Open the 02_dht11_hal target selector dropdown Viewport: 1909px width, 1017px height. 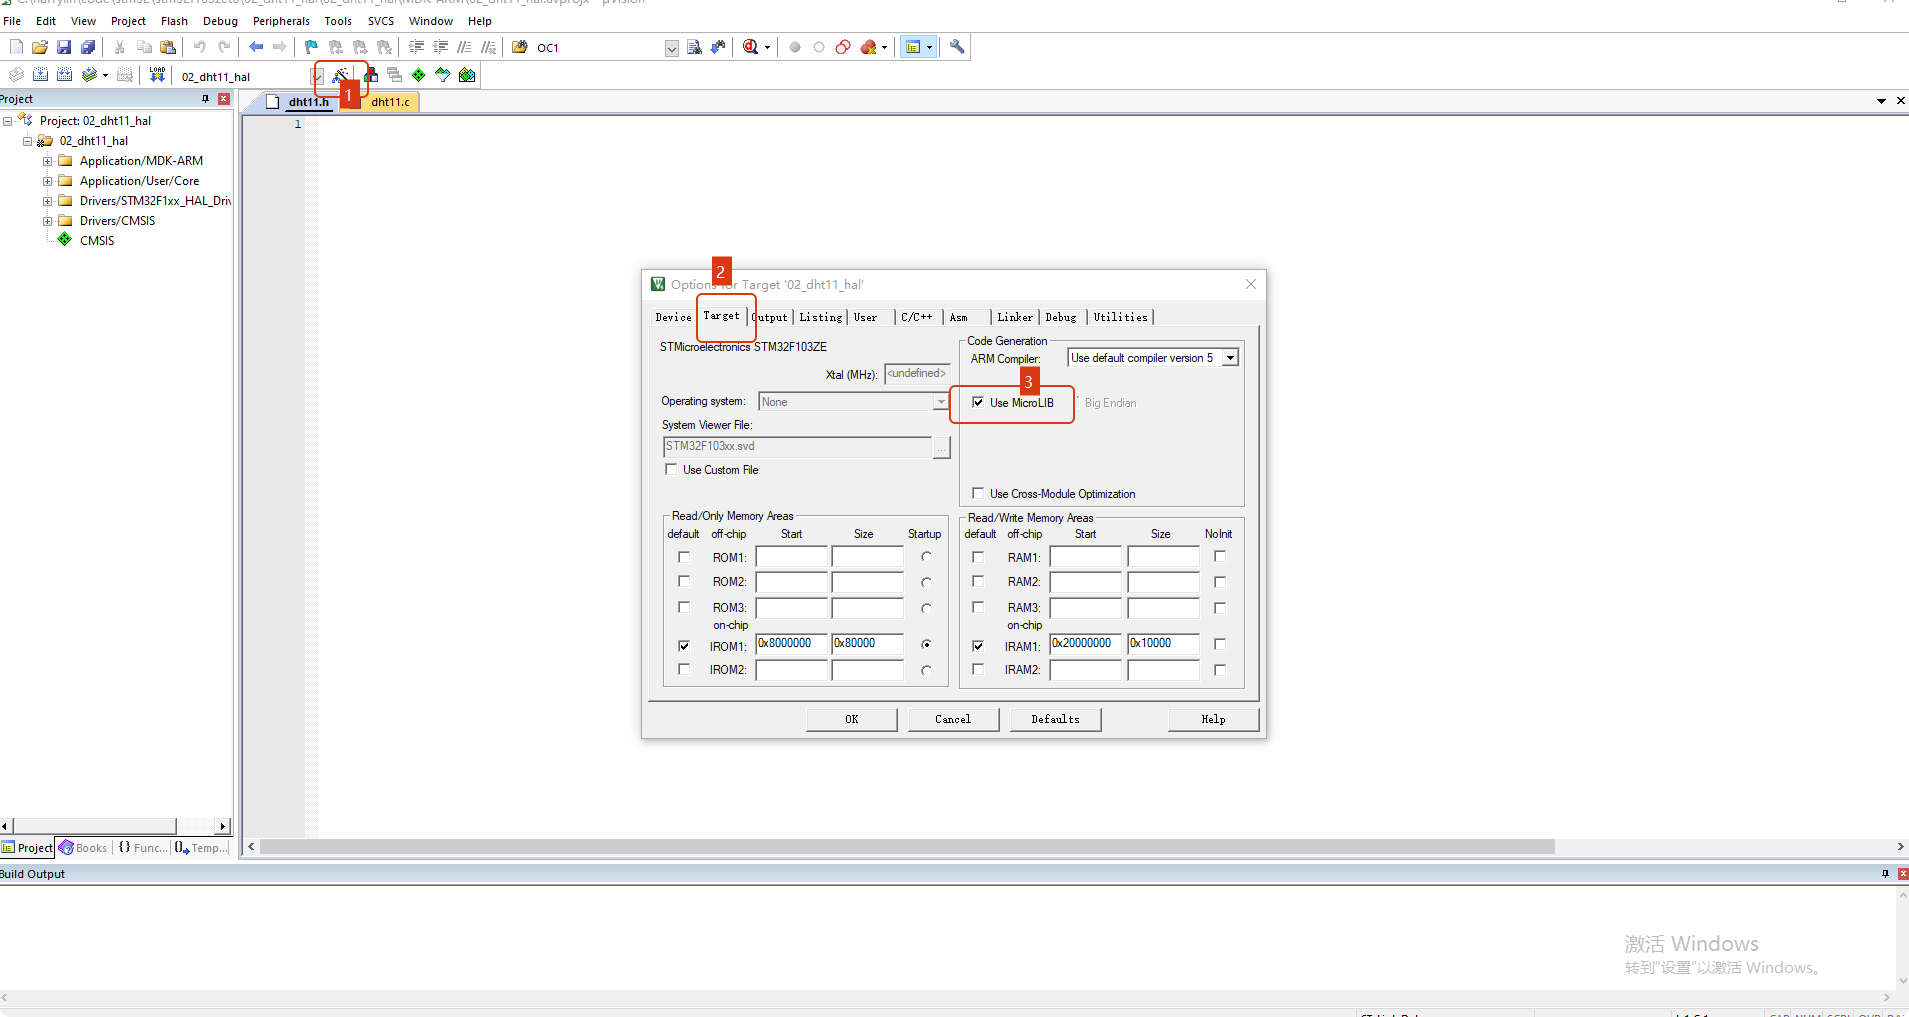(317, 76)
